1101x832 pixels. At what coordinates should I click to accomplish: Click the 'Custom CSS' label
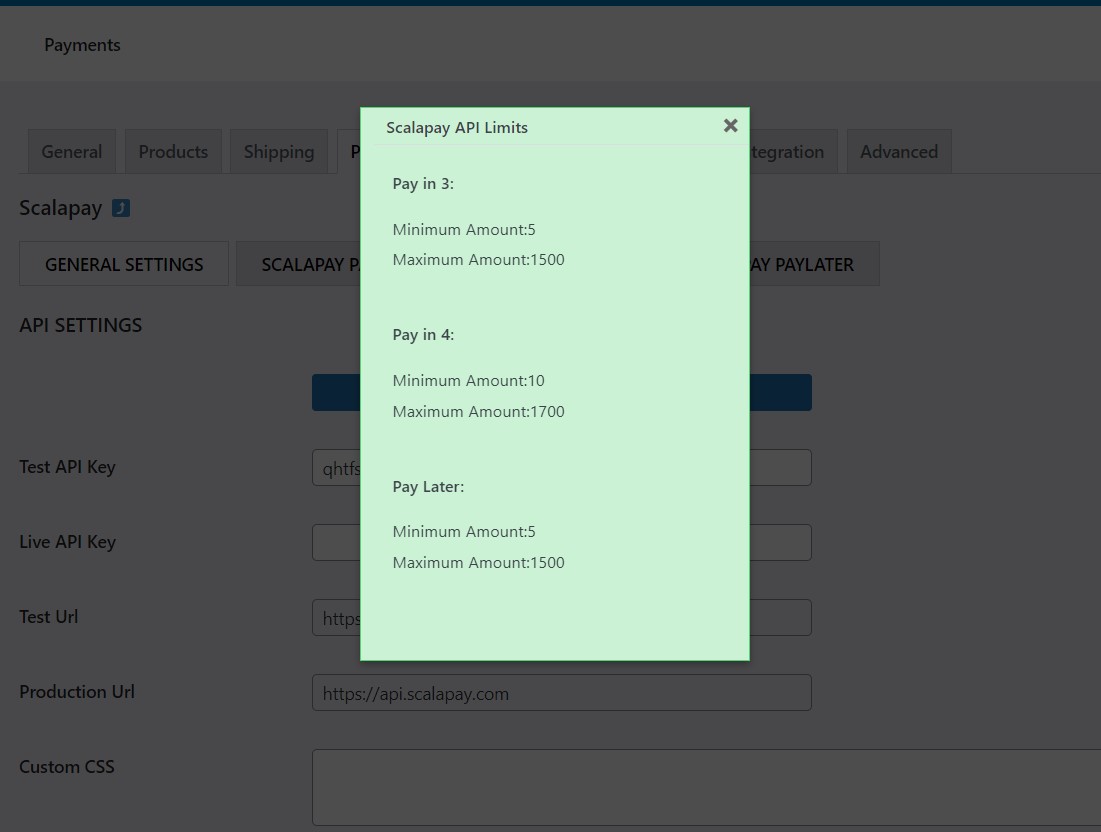(x=67, y=767)
